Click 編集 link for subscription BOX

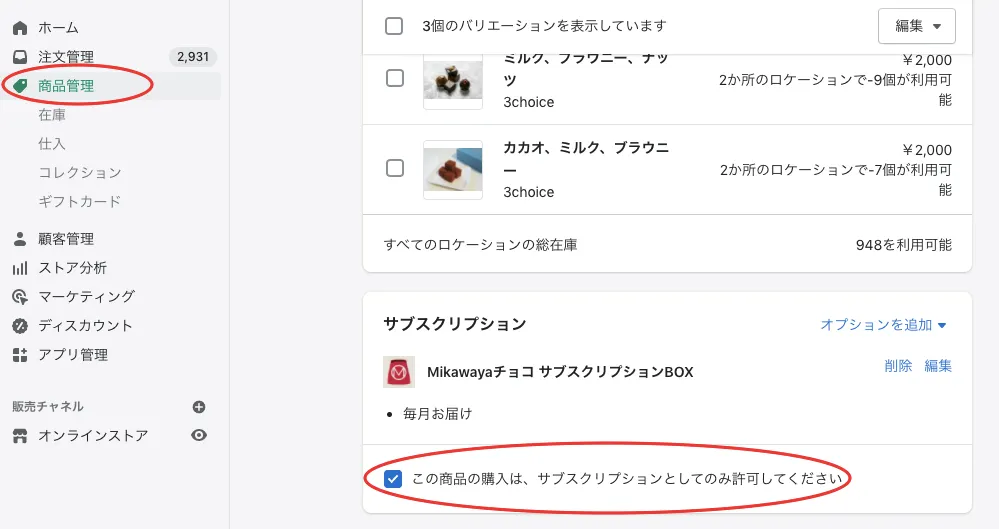938,366
